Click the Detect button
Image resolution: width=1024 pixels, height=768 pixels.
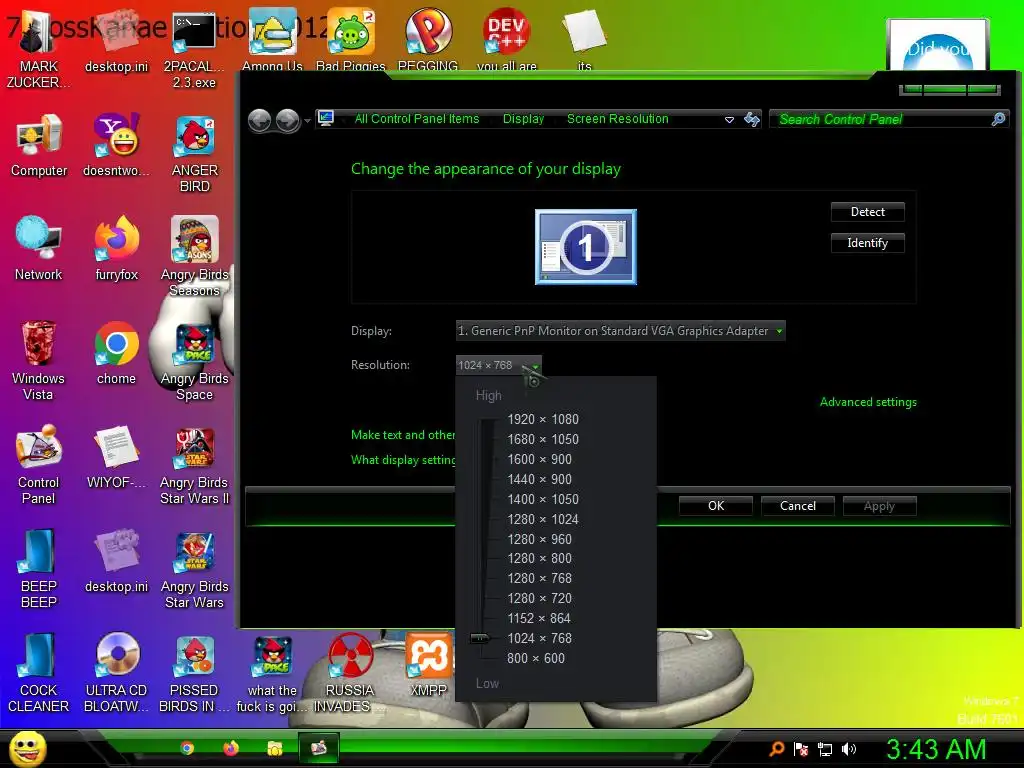(867, 212)
